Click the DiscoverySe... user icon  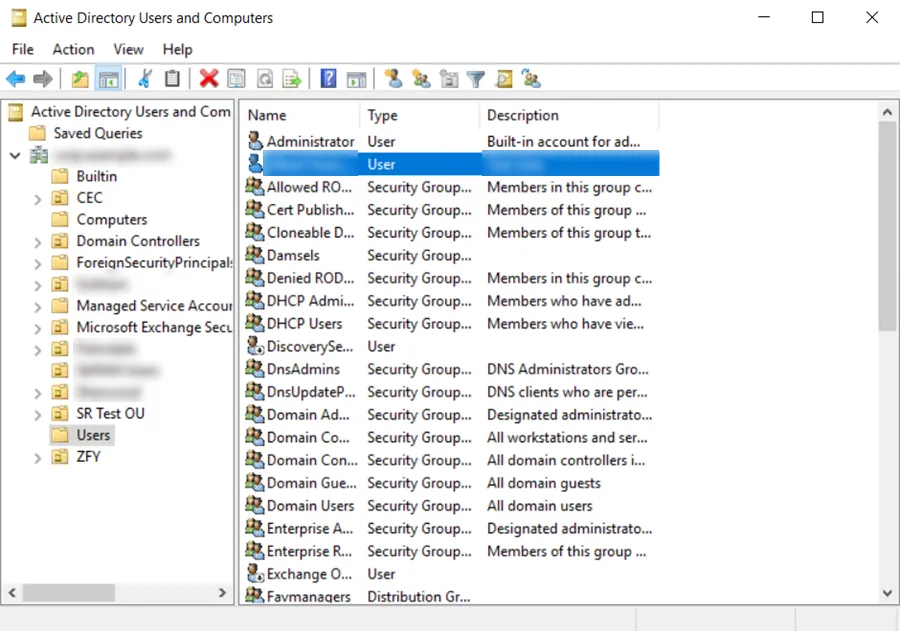tap(255, 346)
